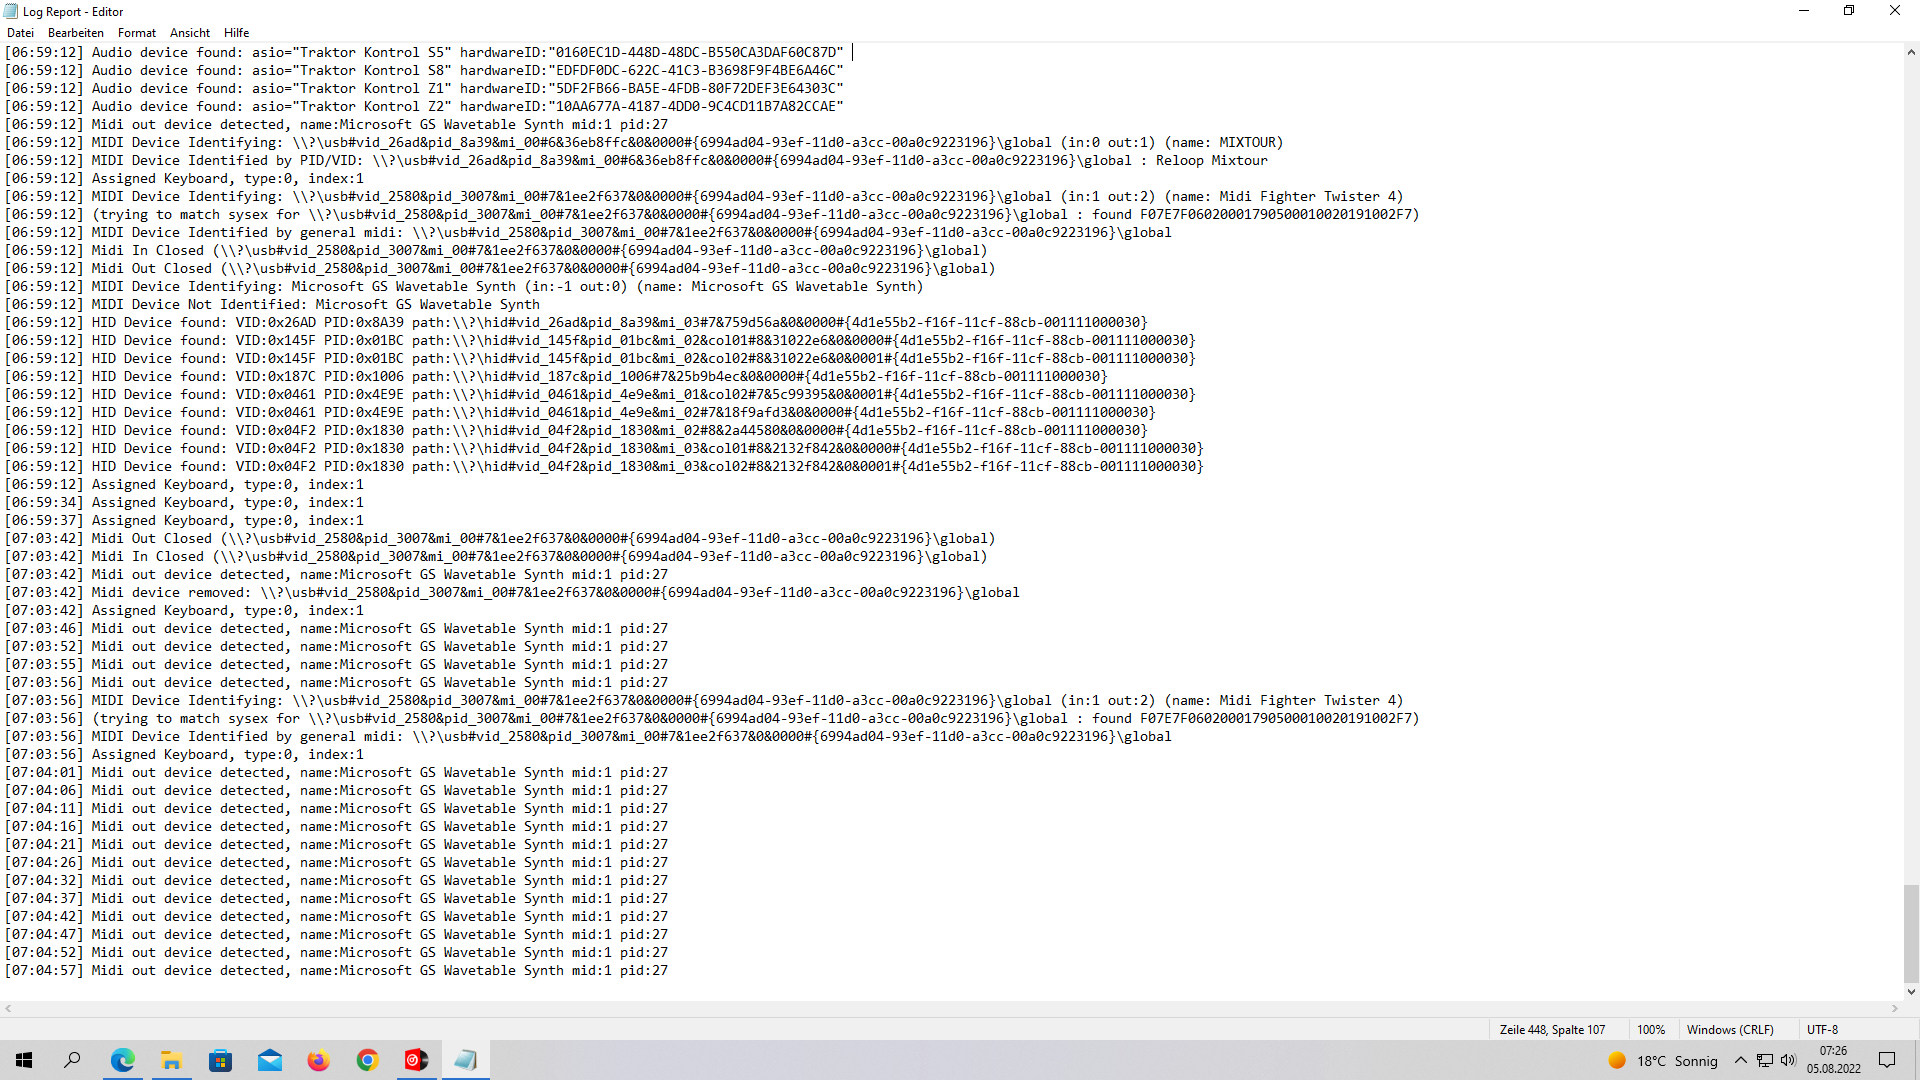
Task: Open network status tray icon
Action: (x=1765, y=1060)
